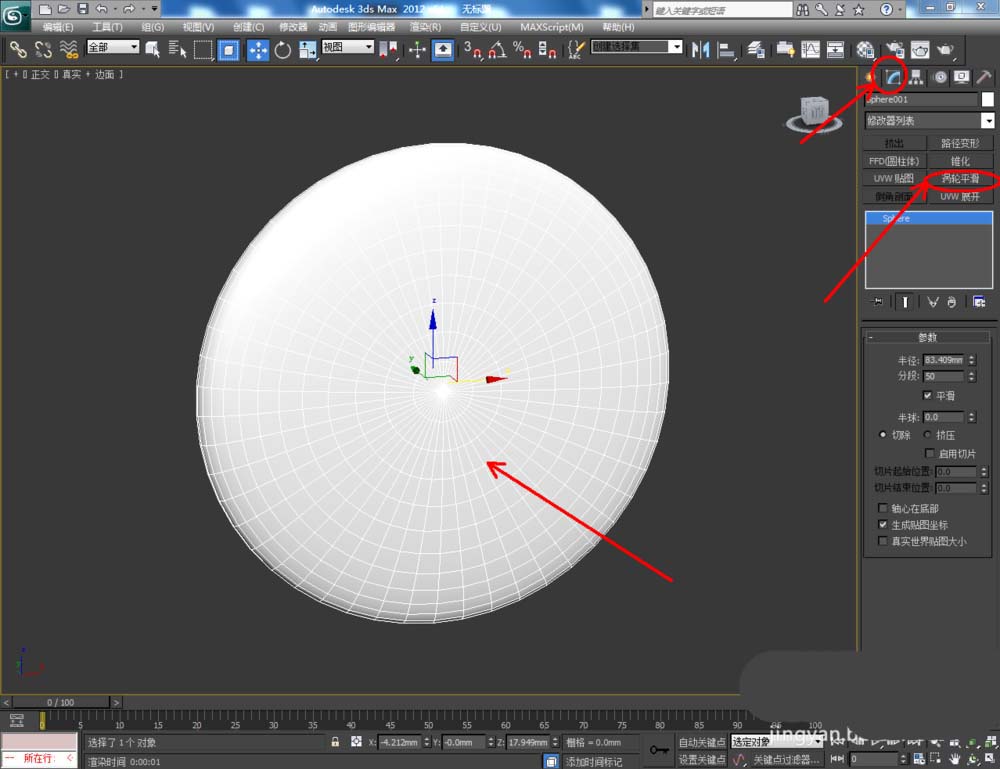The image size is (1000, 769).
Task: Open the 自定义(U) menu
Action: tap(483, 27)
